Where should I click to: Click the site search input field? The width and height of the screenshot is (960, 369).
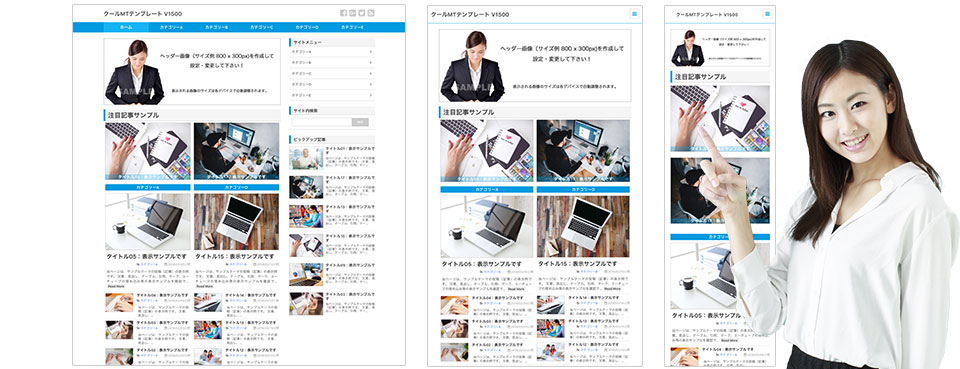[x=321, y=122]
